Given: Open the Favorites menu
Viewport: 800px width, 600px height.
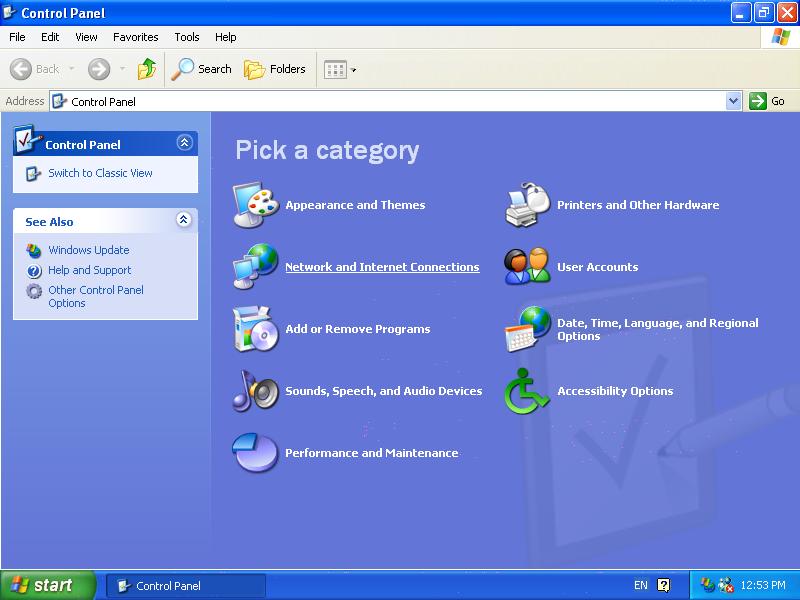Looking at the screenshot, I should 136,37.
